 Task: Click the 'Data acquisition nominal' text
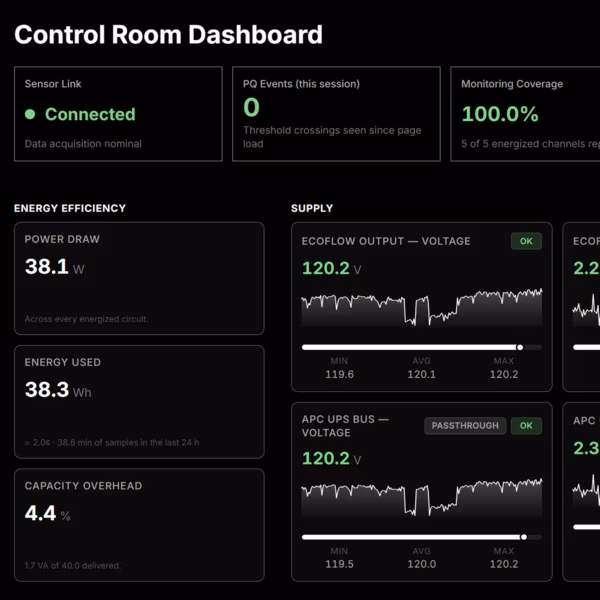tap(83, 144)
